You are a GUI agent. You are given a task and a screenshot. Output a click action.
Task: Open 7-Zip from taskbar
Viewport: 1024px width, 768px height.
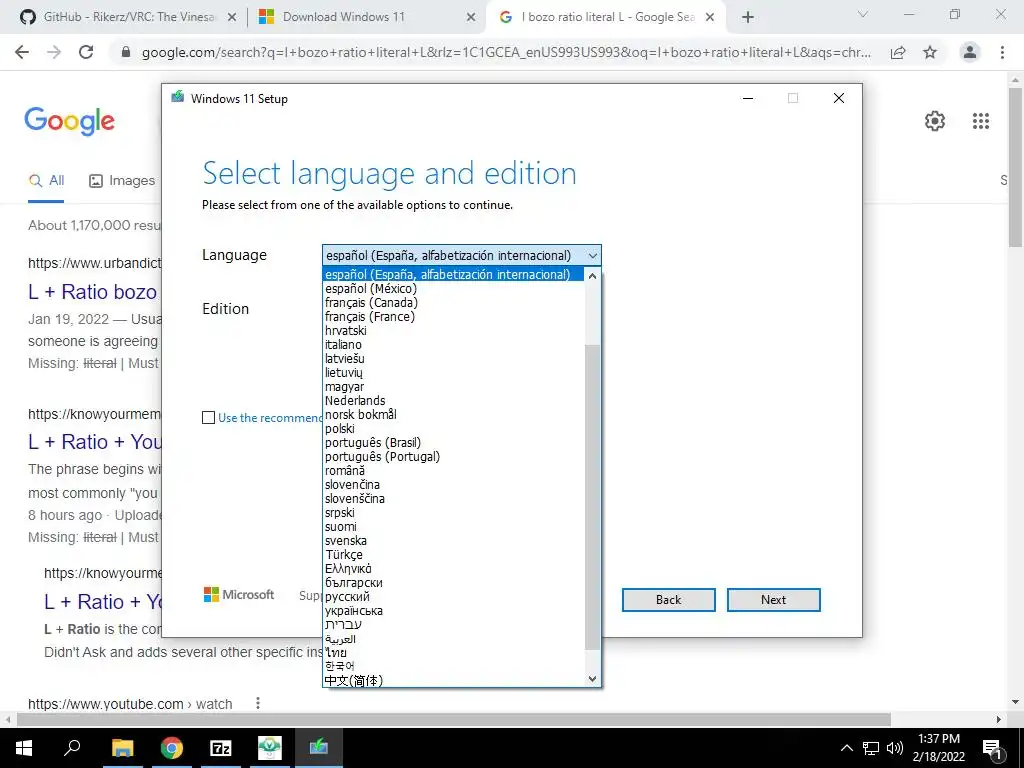221,748
